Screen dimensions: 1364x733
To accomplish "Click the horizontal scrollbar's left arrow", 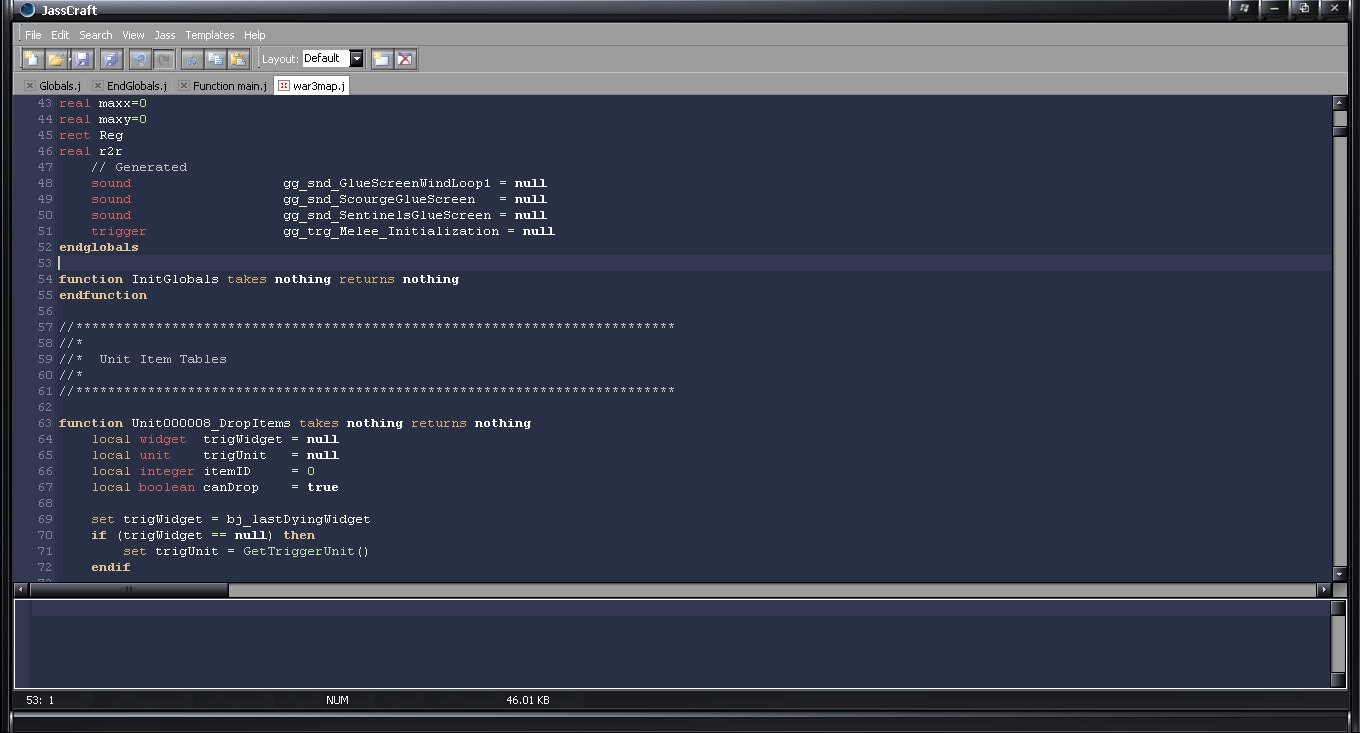I will pos(22,590).
